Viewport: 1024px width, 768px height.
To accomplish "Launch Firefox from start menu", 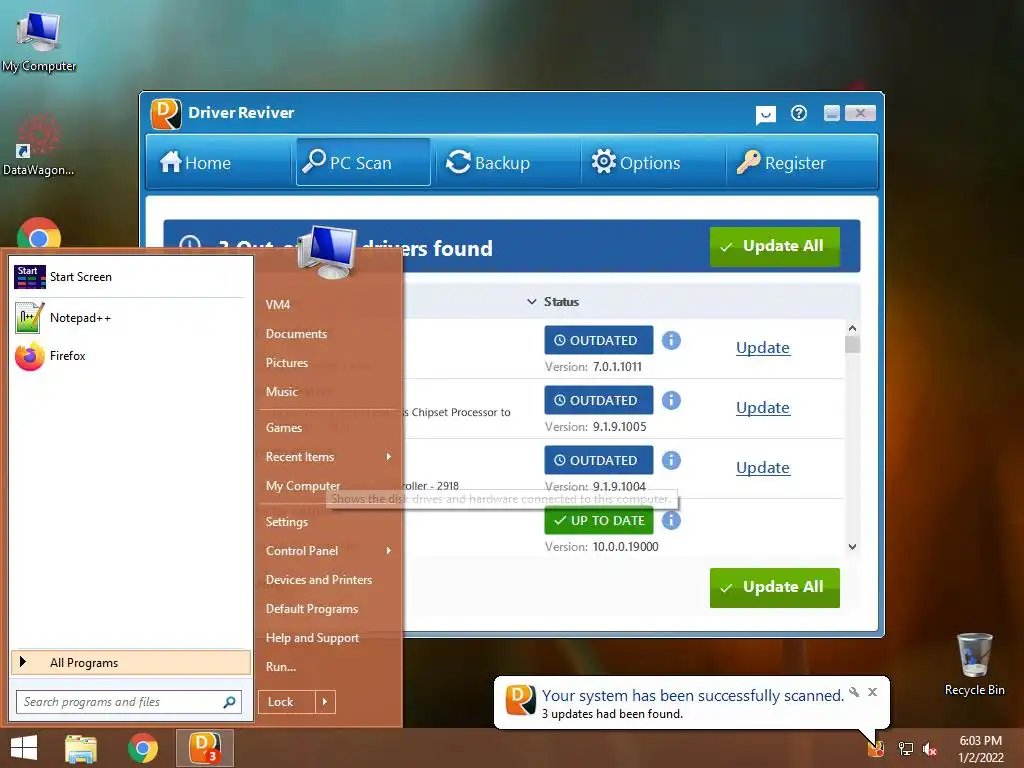I will 130,356.
